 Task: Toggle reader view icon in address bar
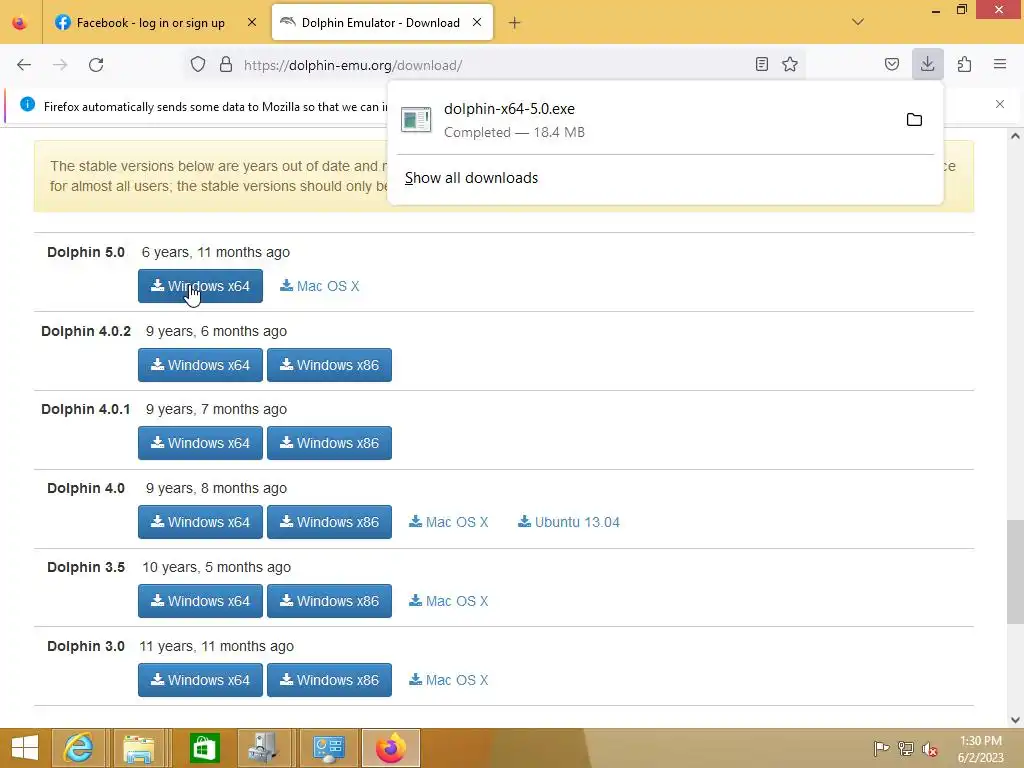click(761, 65)
